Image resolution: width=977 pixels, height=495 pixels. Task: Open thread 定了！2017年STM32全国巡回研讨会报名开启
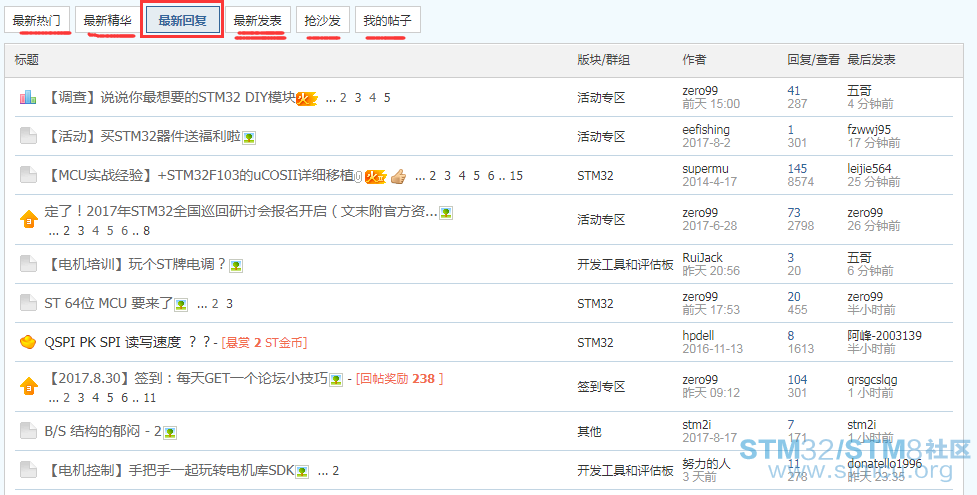click(241, 211)
